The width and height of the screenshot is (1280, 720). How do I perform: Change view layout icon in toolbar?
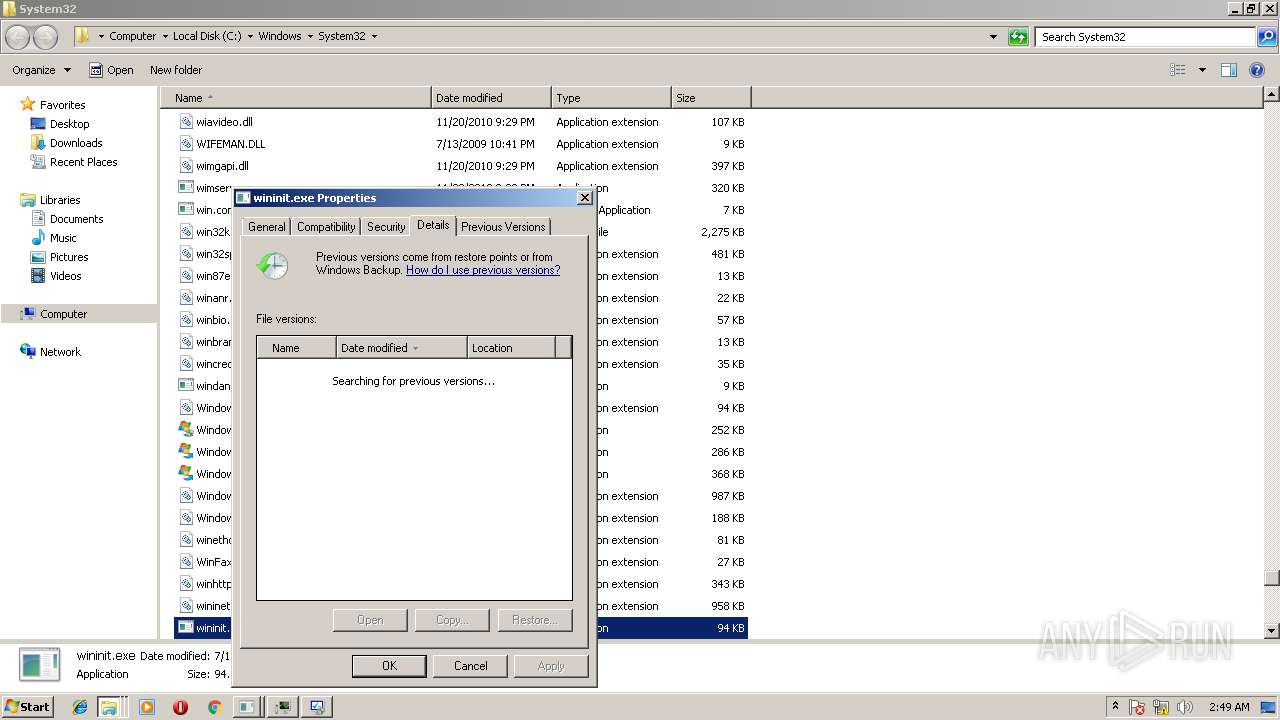tap(1178, 70)
